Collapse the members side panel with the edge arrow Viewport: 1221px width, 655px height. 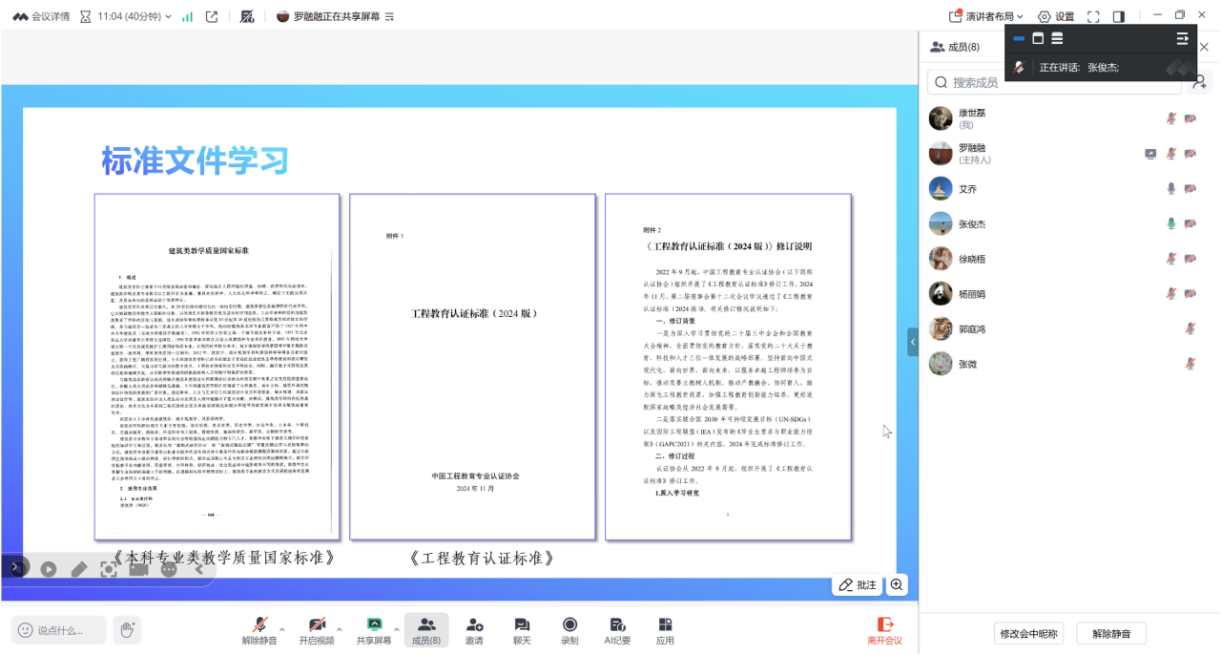coord(912,342)
